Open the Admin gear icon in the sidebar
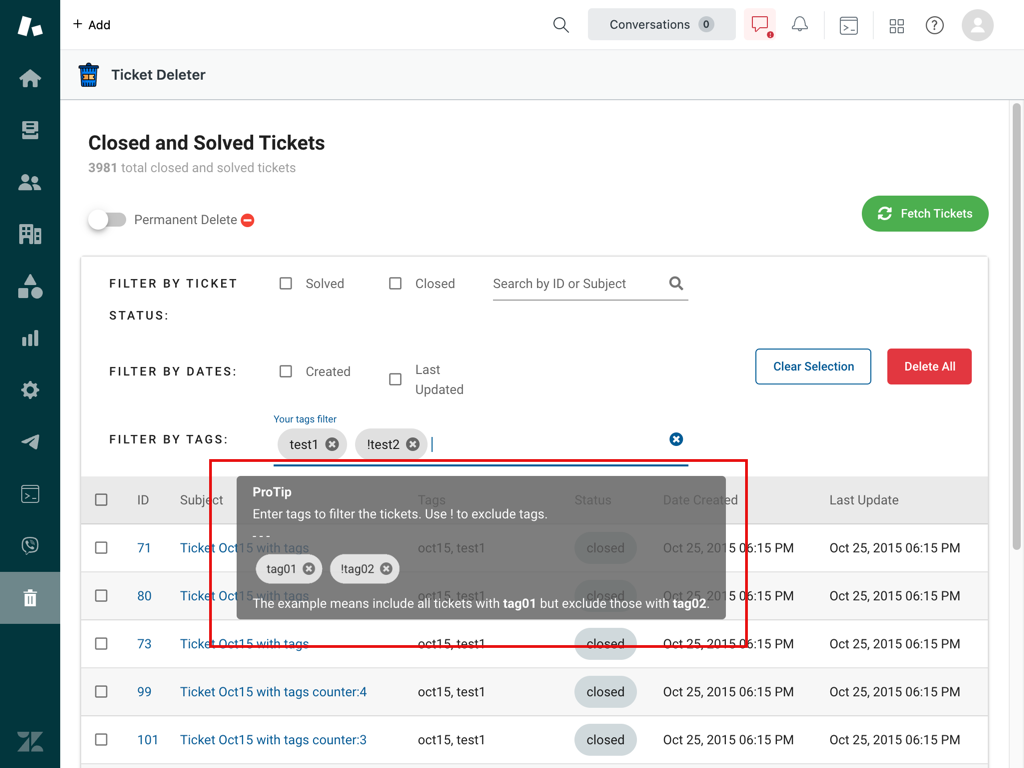 click(x=30, y=390)
